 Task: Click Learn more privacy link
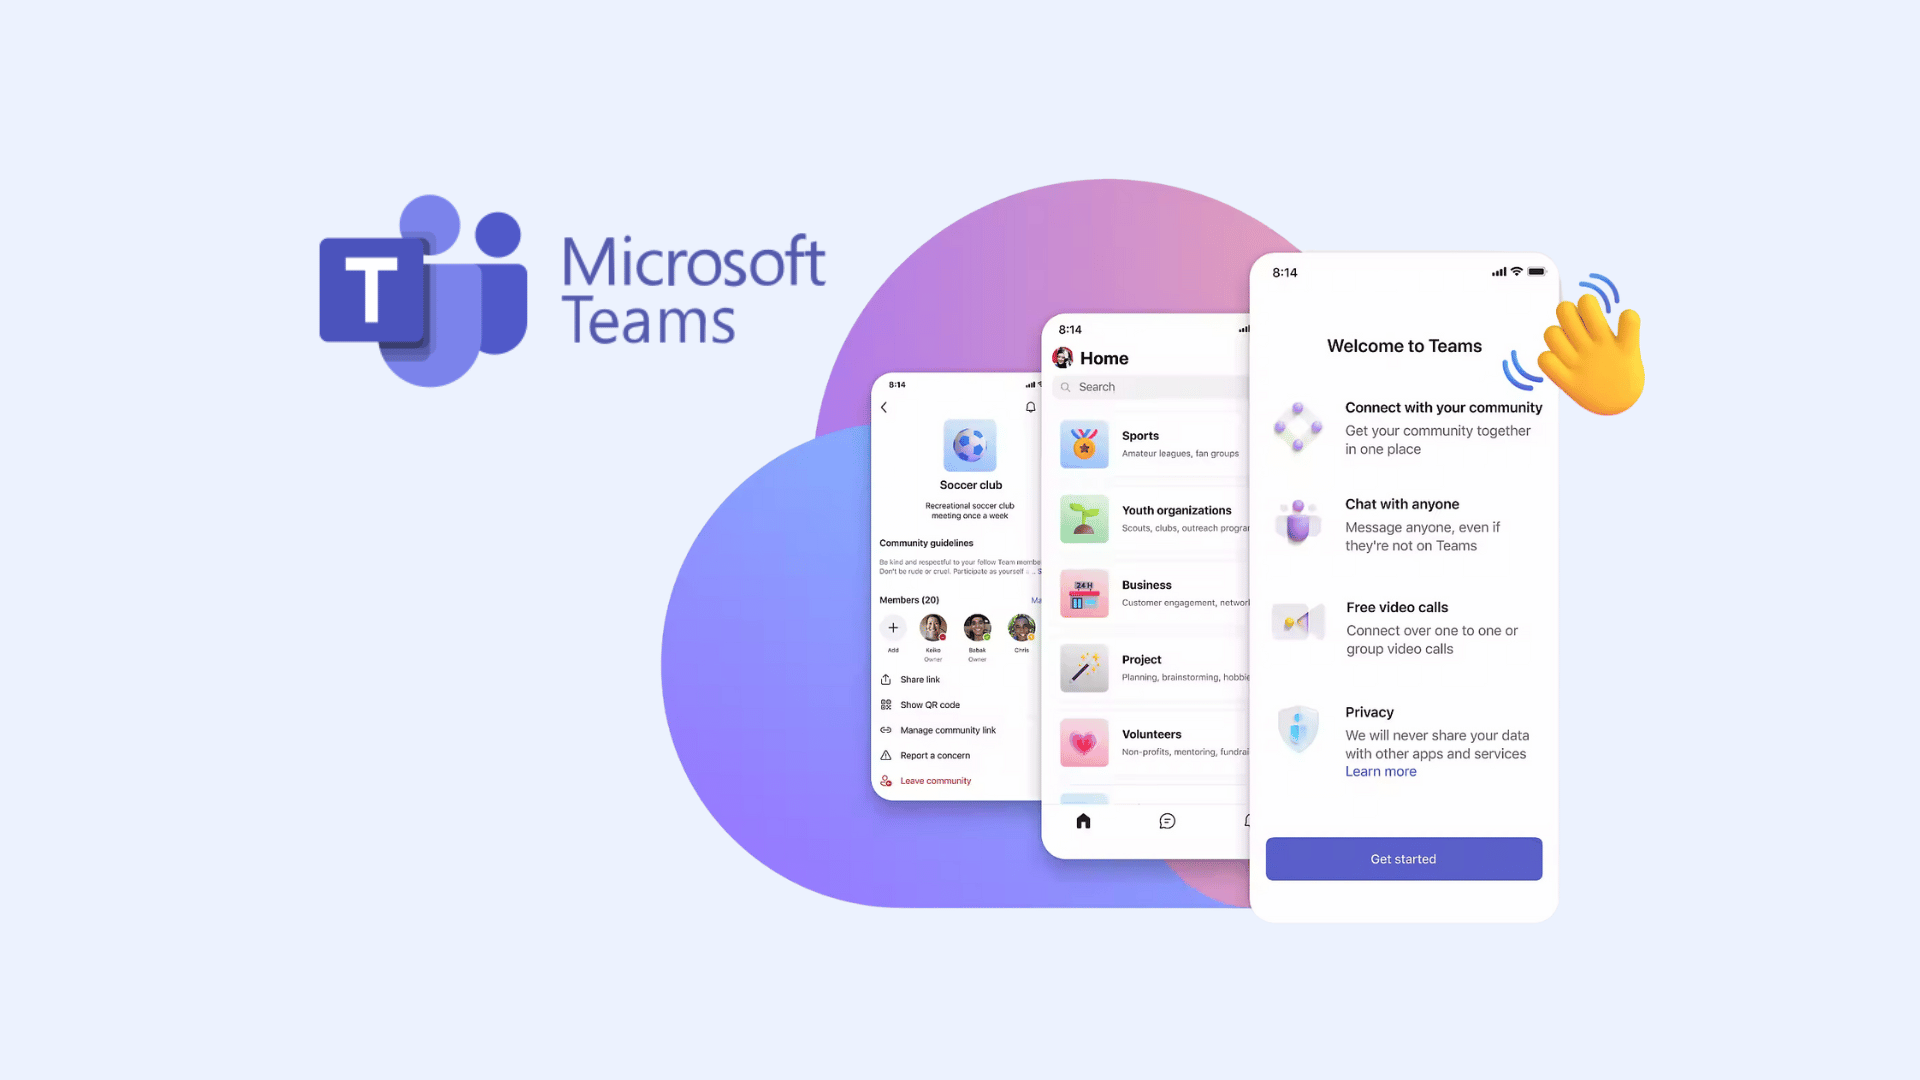[1381, 771]
